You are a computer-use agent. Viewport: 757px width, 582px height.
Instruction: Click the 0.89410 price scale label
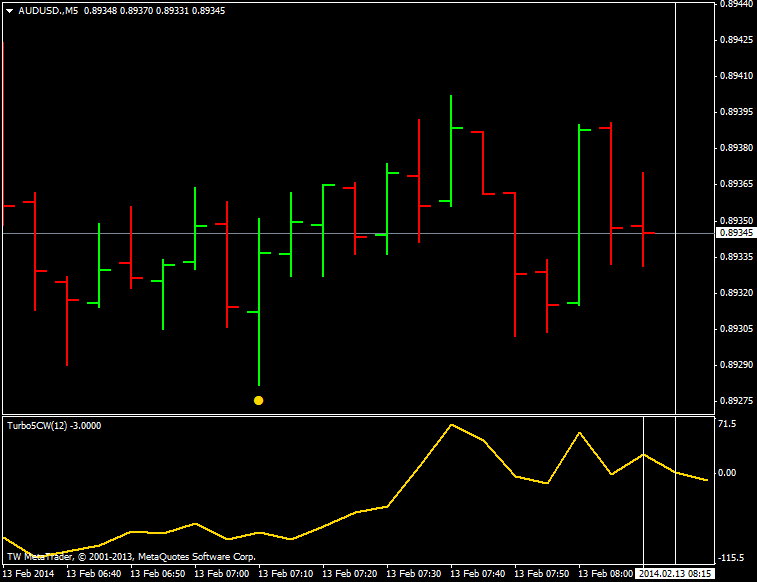(x=736, y=76)
